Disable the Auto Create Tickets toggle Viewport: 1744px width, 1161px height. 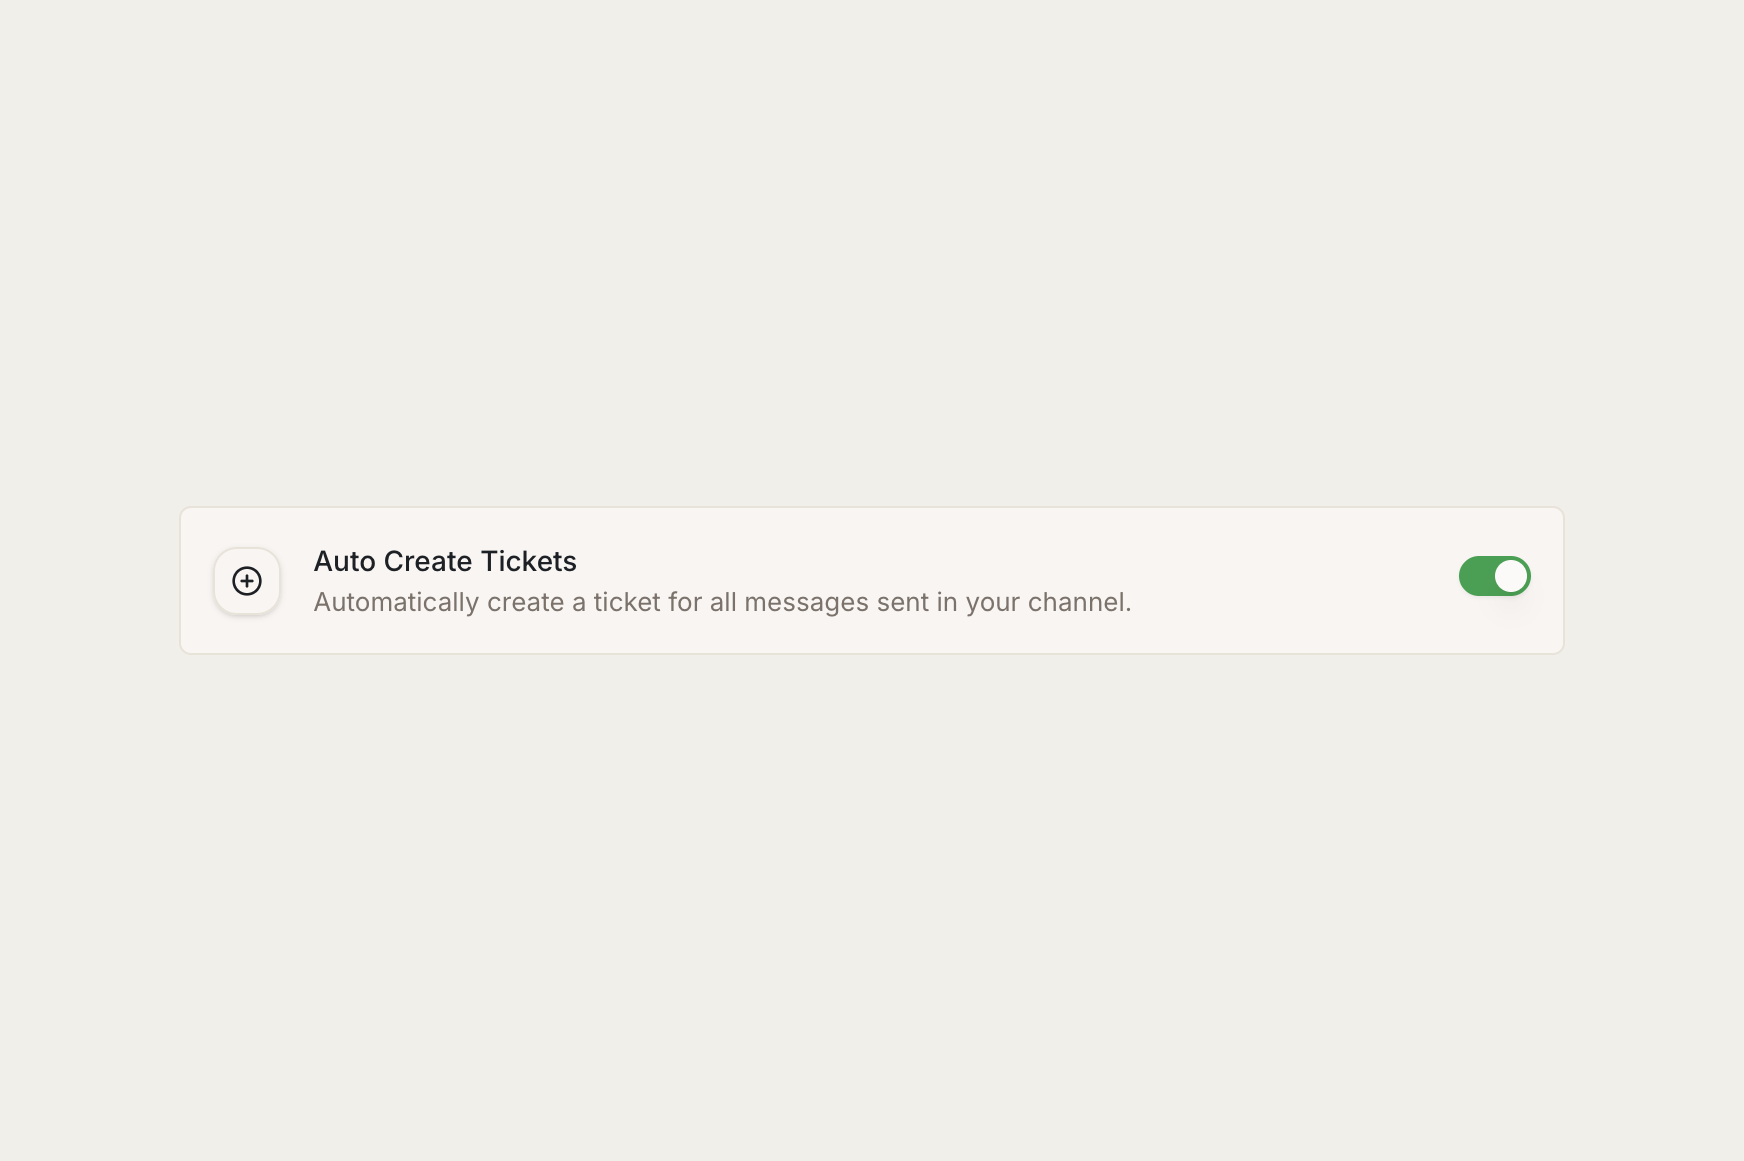pyautogui.click(x=1494, y=576)
